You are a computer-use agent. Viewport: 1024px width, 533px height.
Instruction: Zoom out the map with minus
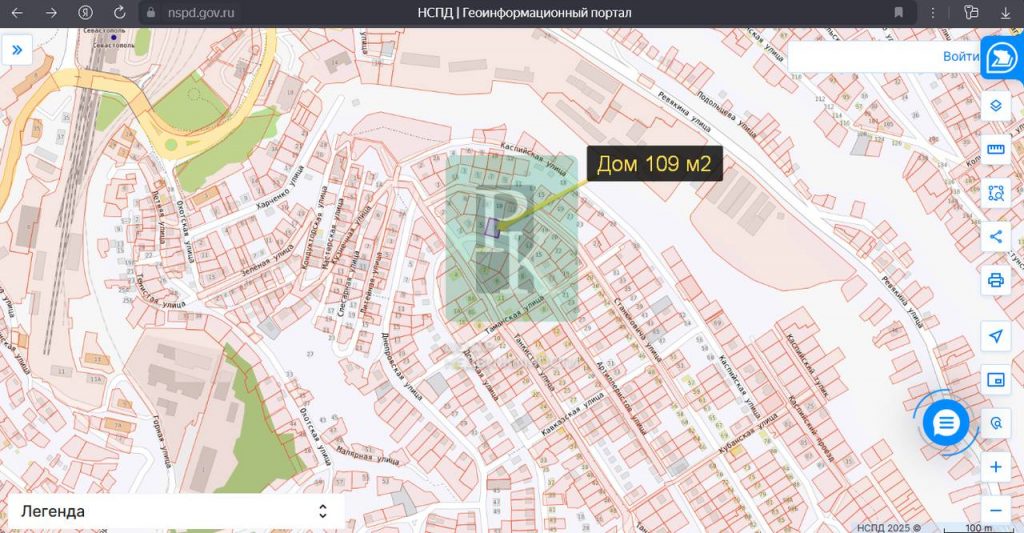click(996, 511)
